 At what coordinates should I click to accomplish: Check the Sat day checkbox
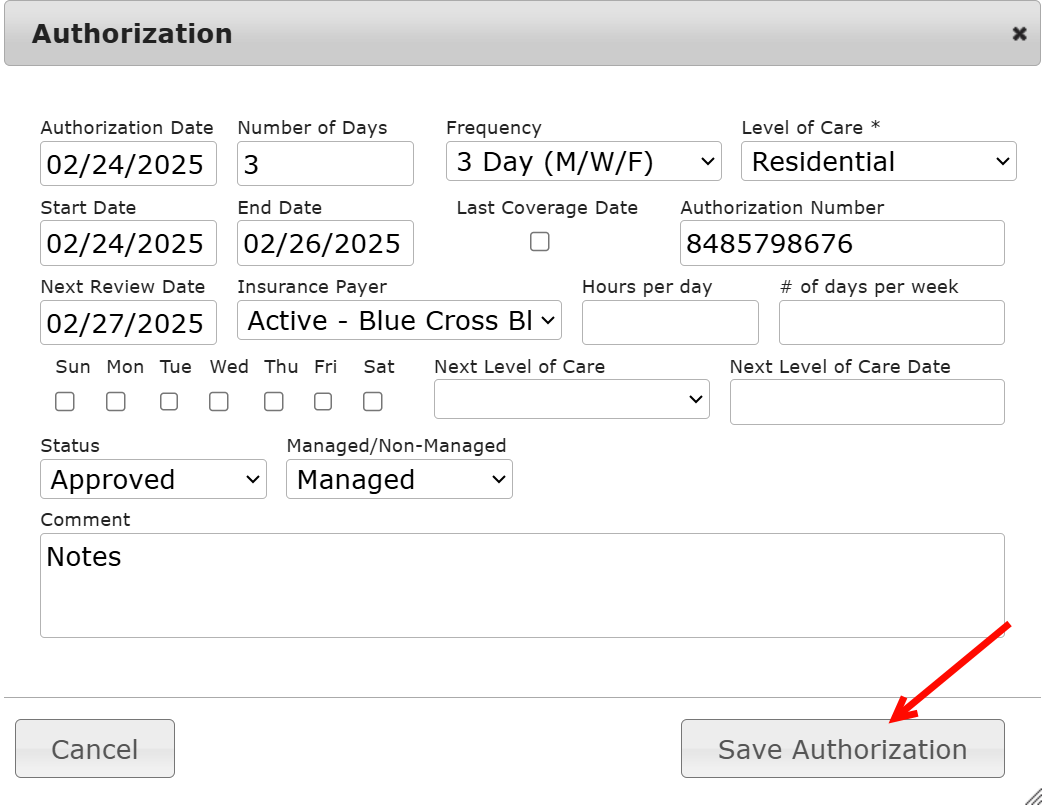pos(373,401)
